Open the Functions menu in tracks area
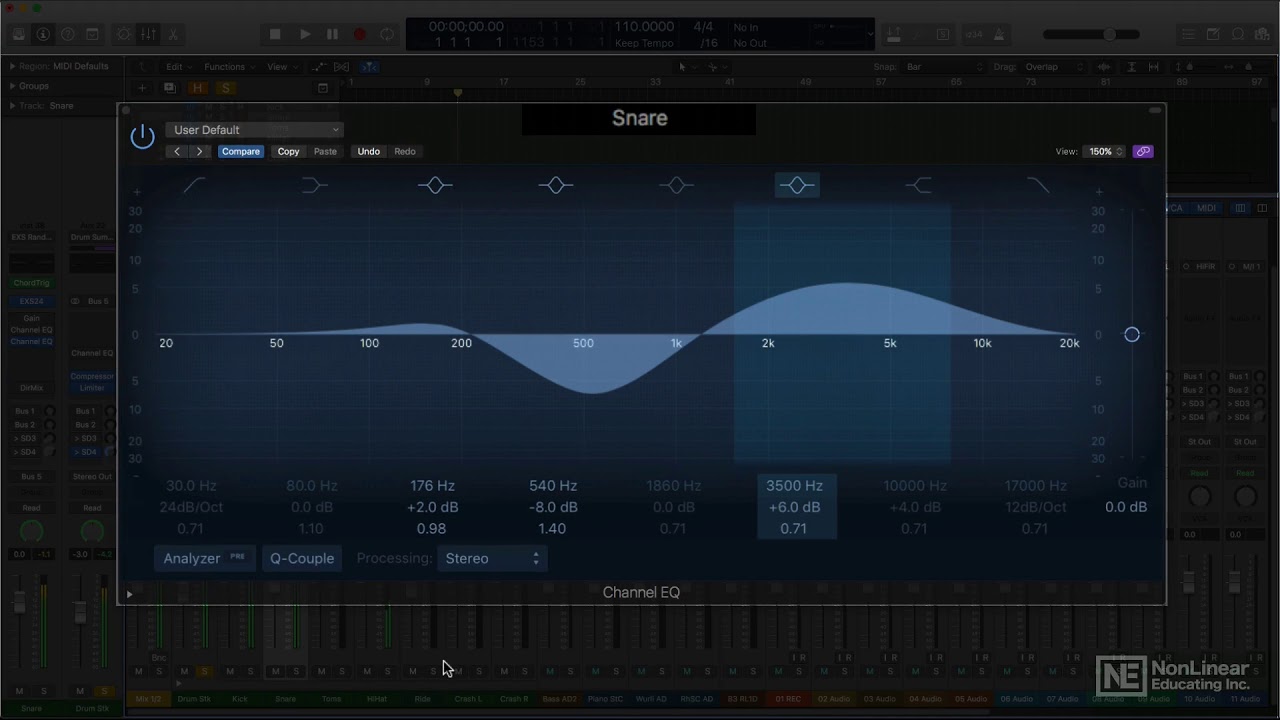1280x720 pixels. point(229,67)
